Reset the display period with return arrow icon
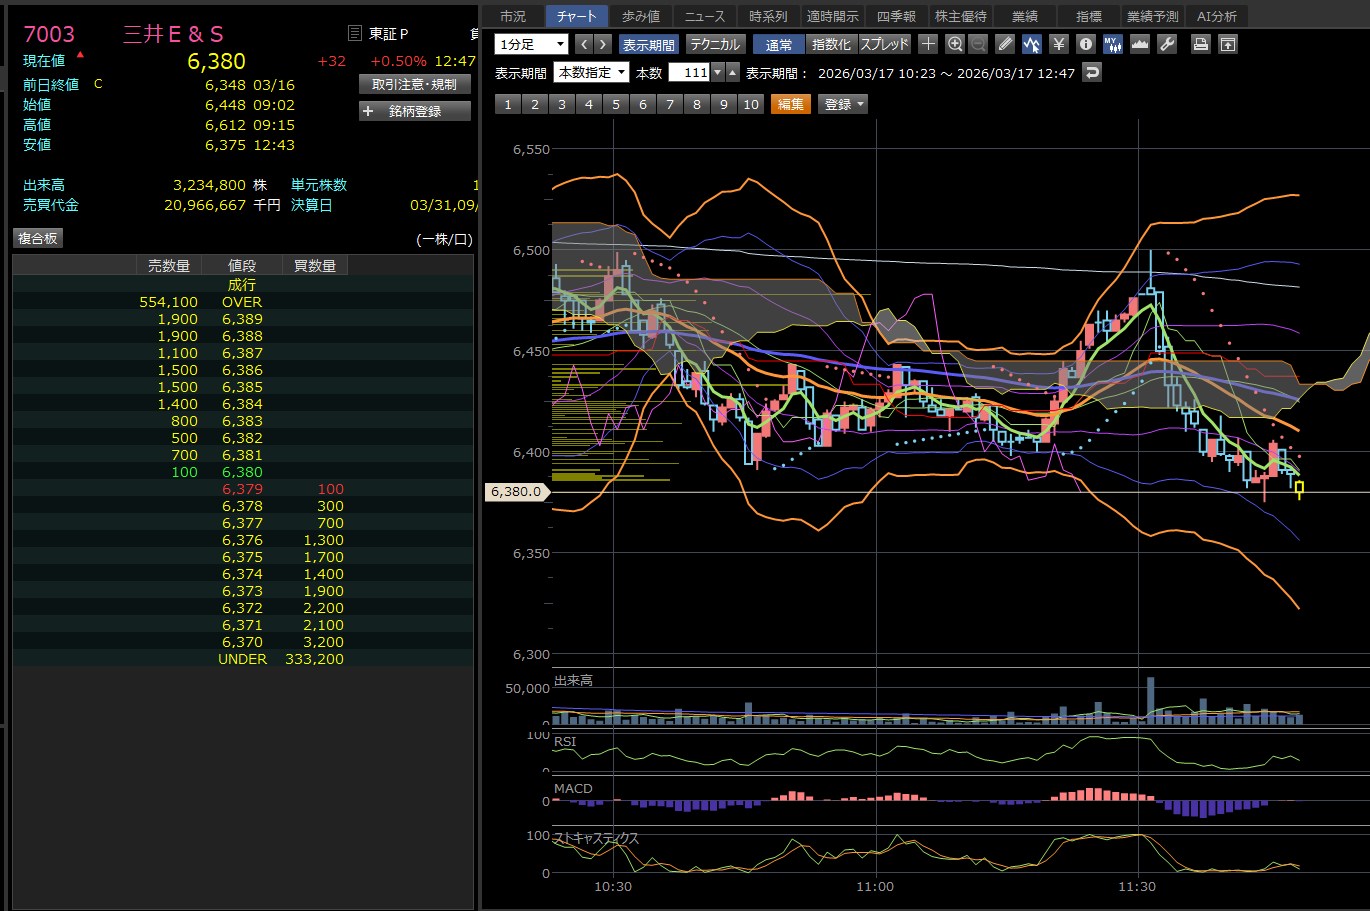 (1092, 72)
